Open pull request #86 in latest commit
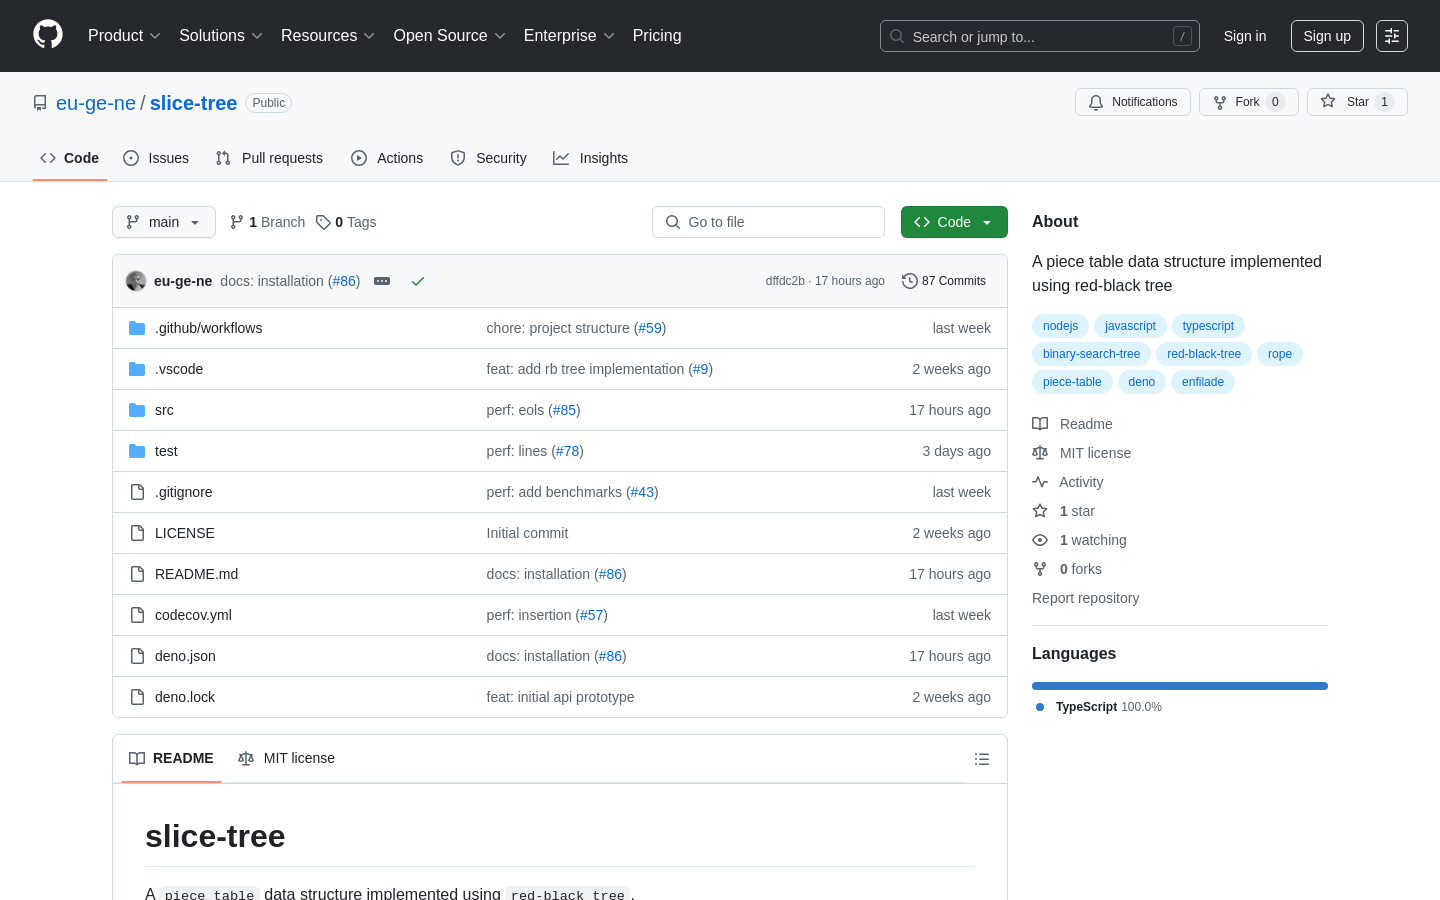The width and height of the screenshot is (1440, 900). [344, 281]
